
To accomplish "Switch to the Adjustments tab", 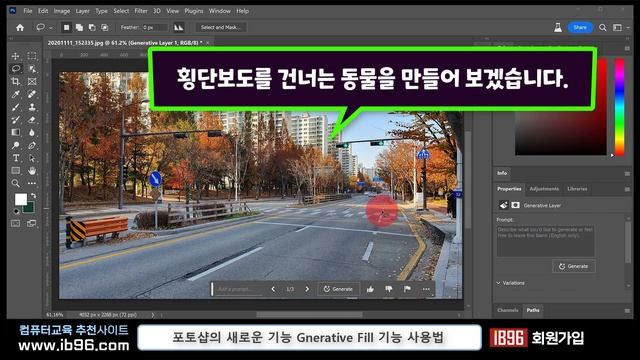I will (544, 189).
